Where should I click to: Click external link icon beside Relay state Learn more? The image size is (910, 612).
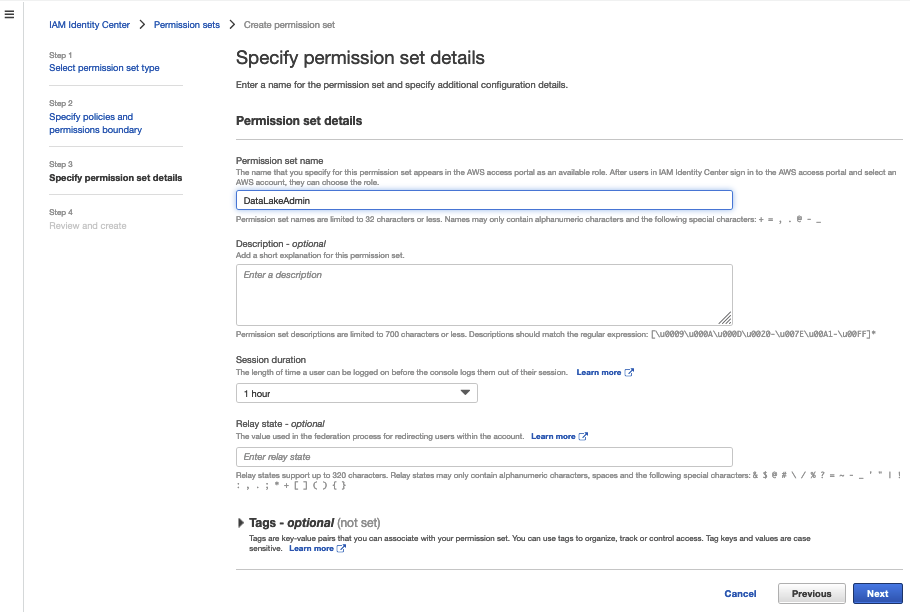[583, 436]
